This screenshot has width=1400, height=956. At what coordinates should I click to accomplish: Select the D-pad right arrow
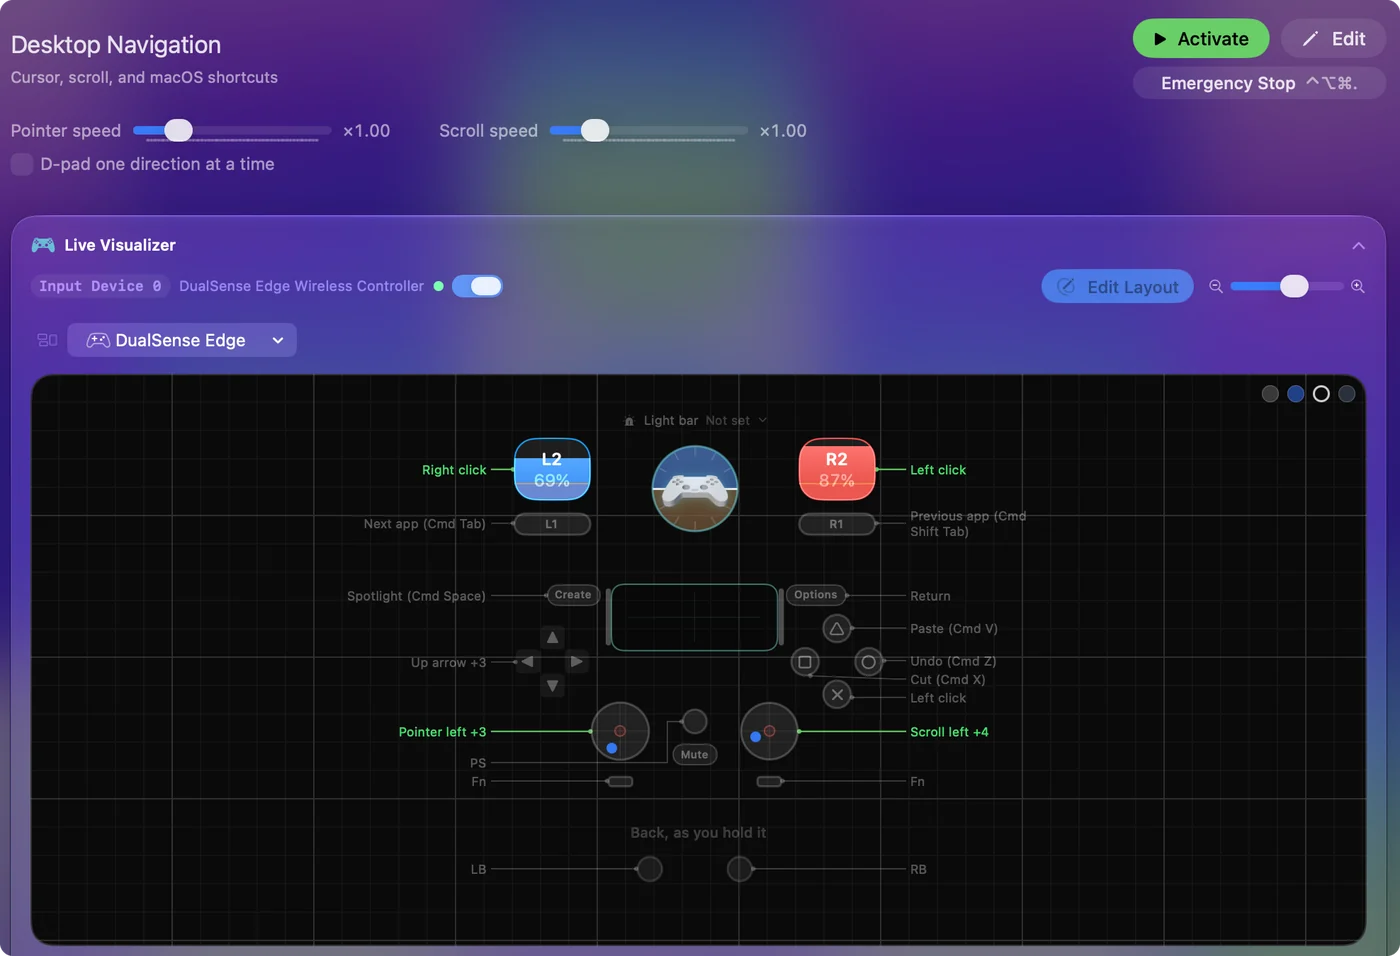tap(576, 661)
